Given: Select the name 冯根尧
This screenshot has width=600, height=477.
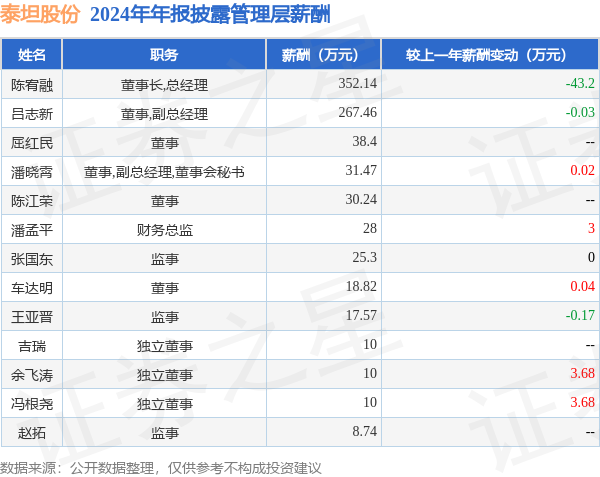Looking at the screenshot, I should [32, 404].
